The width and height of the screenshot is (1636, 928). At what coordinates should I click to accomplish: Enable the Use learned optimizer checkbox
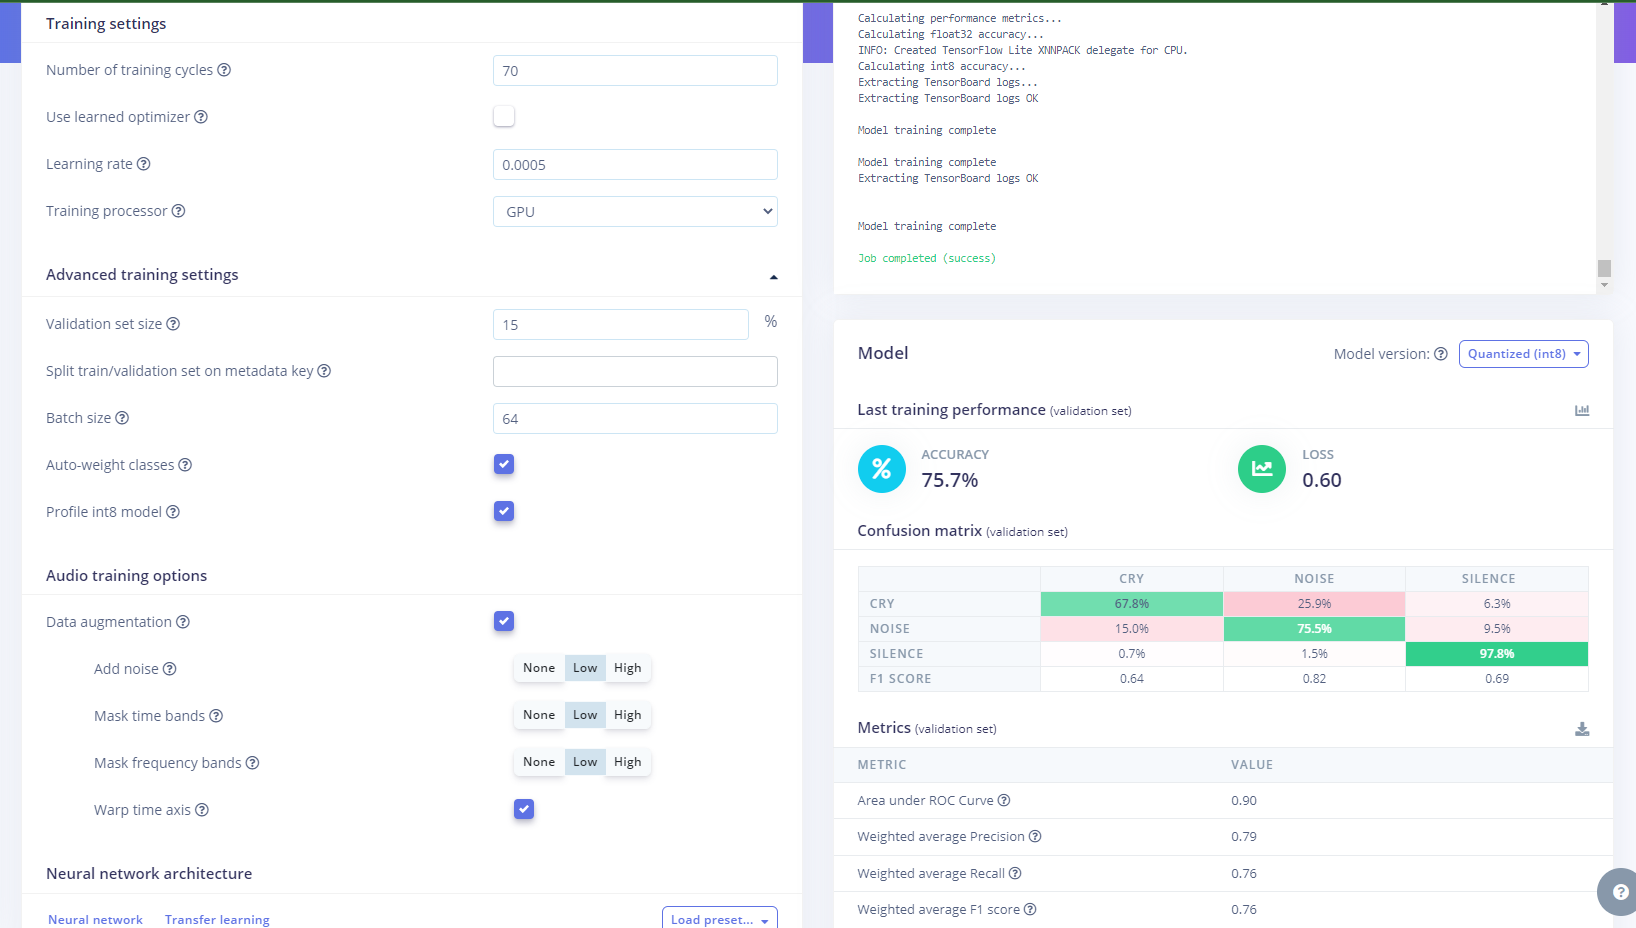point(504,117)
